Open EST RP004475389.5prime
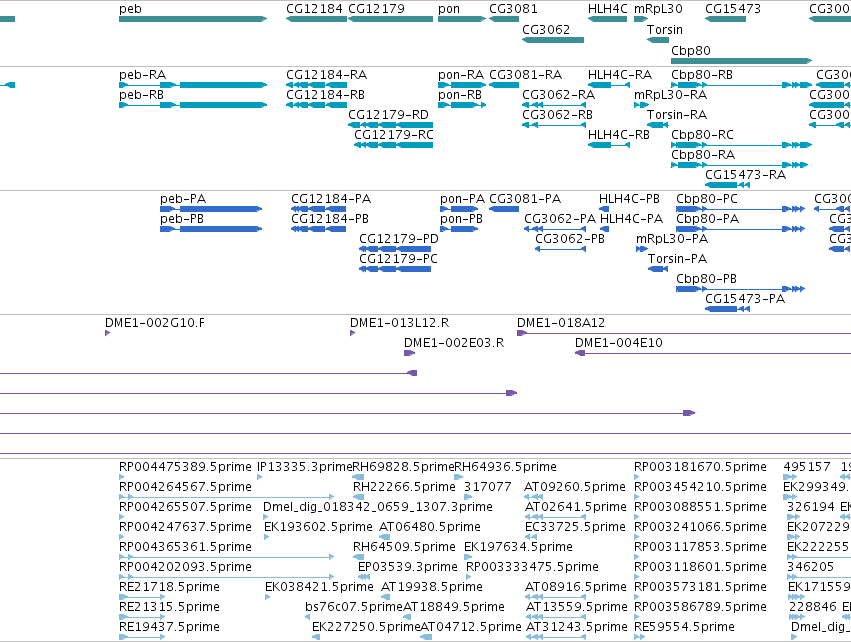This screenshot has width=851, height=642. pyautogui.click(x=185, y=467)
